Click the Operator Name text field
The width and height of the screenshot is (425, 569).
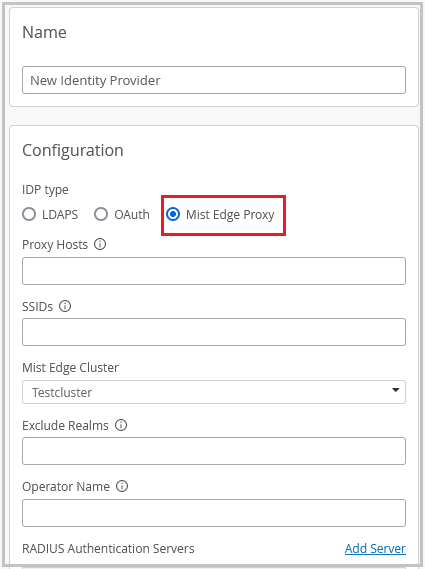(x=214, y=513)
